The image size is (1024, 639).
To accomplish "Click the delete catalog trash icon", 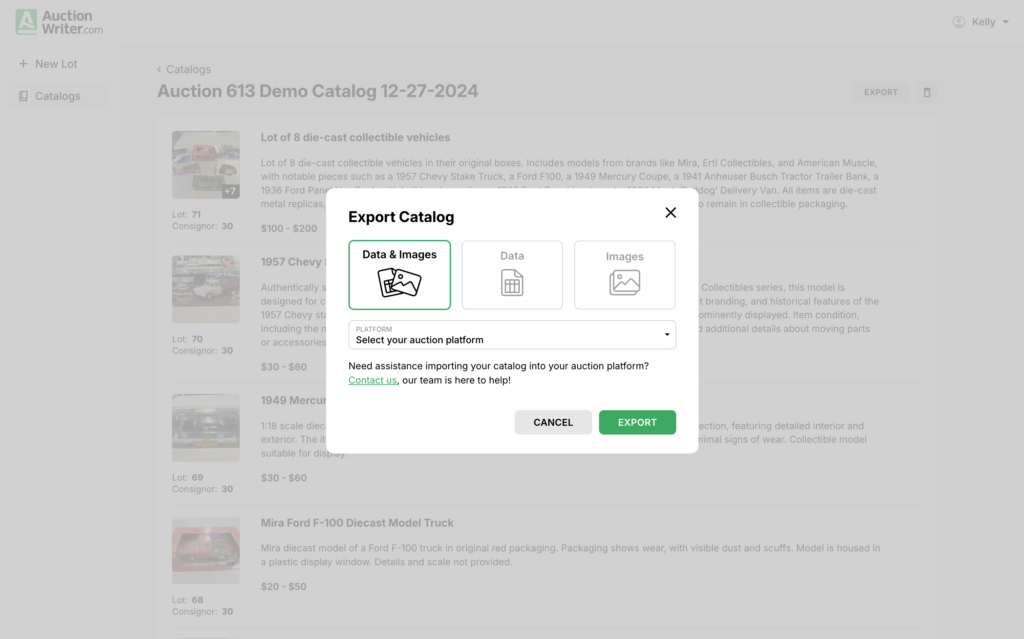I will (x=927, y=91).
